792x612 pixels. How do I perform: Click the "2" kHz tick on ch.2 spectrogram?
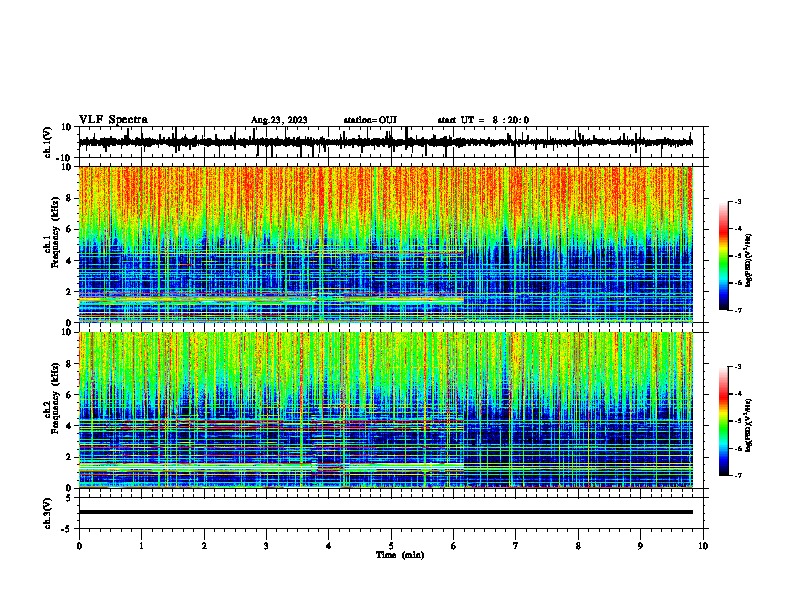[69, 457]
